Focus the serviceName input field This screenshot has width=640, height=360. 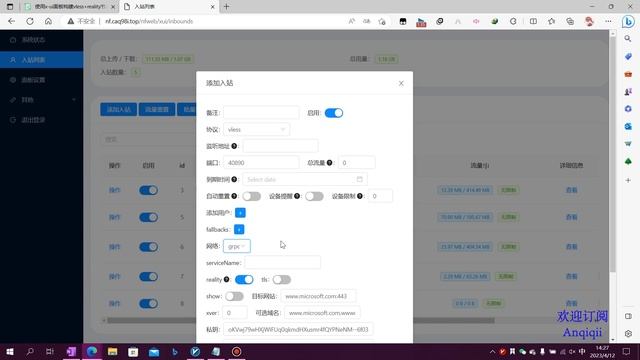pyautogui.click(x=282, y=262)
